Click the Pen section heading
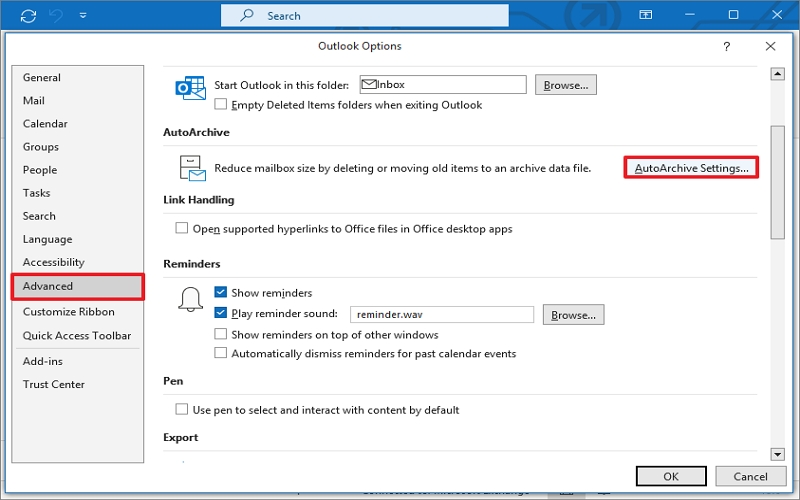Screen dimensions: 800x500 click(173, 381)
